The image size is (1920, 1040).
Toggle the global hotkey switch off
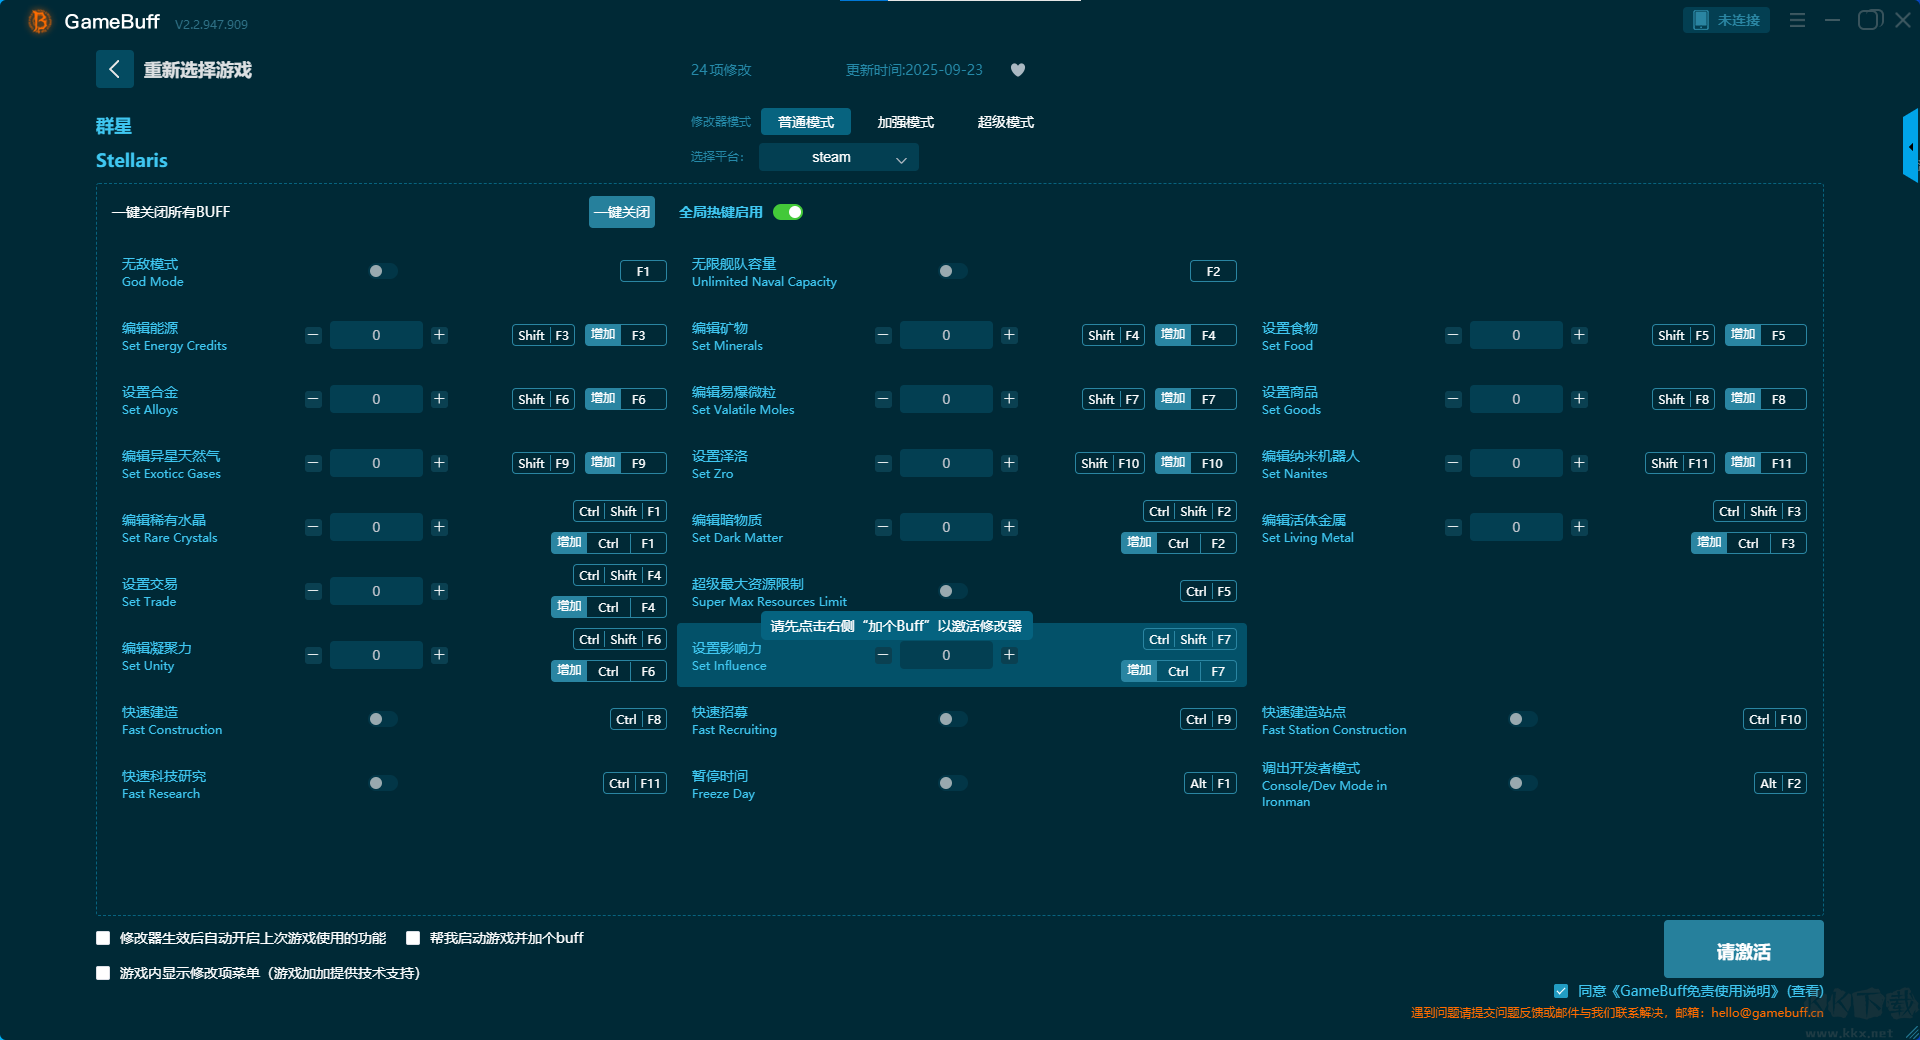(x=788, y=212)
